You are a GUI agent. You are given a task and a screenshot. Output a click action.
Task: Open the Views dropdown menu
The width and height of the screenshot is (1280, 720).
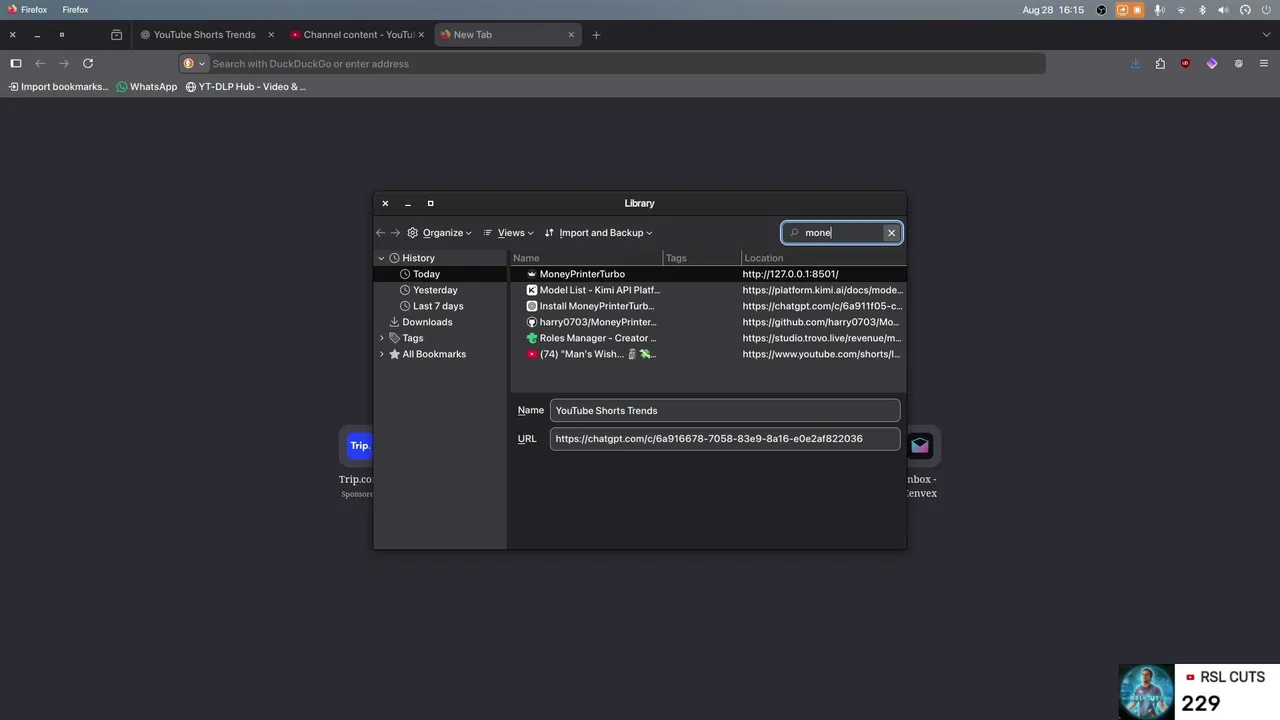pyautogui.click(x=508, y=233)
